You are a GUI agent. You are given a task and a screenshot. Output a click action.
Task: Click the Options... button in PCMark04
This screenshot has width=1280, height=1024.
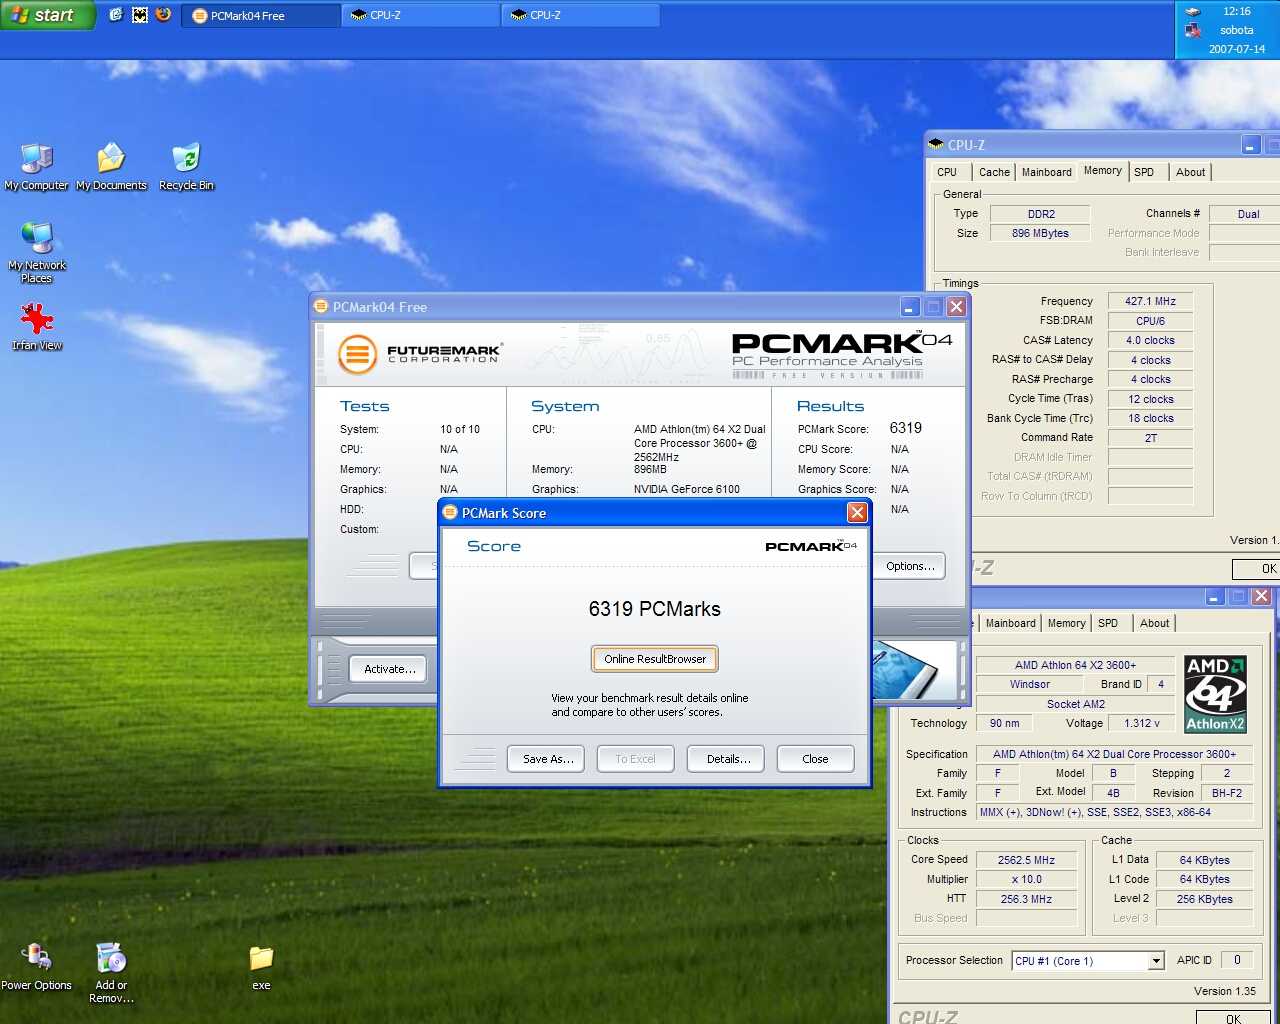[x=909, y=566]
